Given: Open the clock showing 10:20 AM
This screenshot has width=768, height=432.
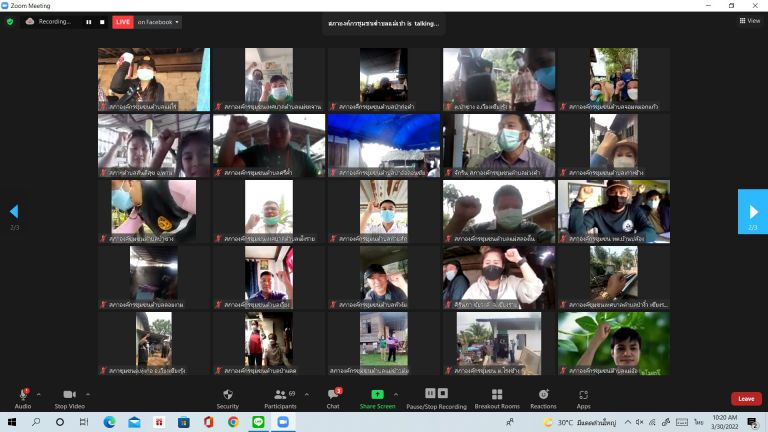Looking at the screenshot, I should 725,422.
